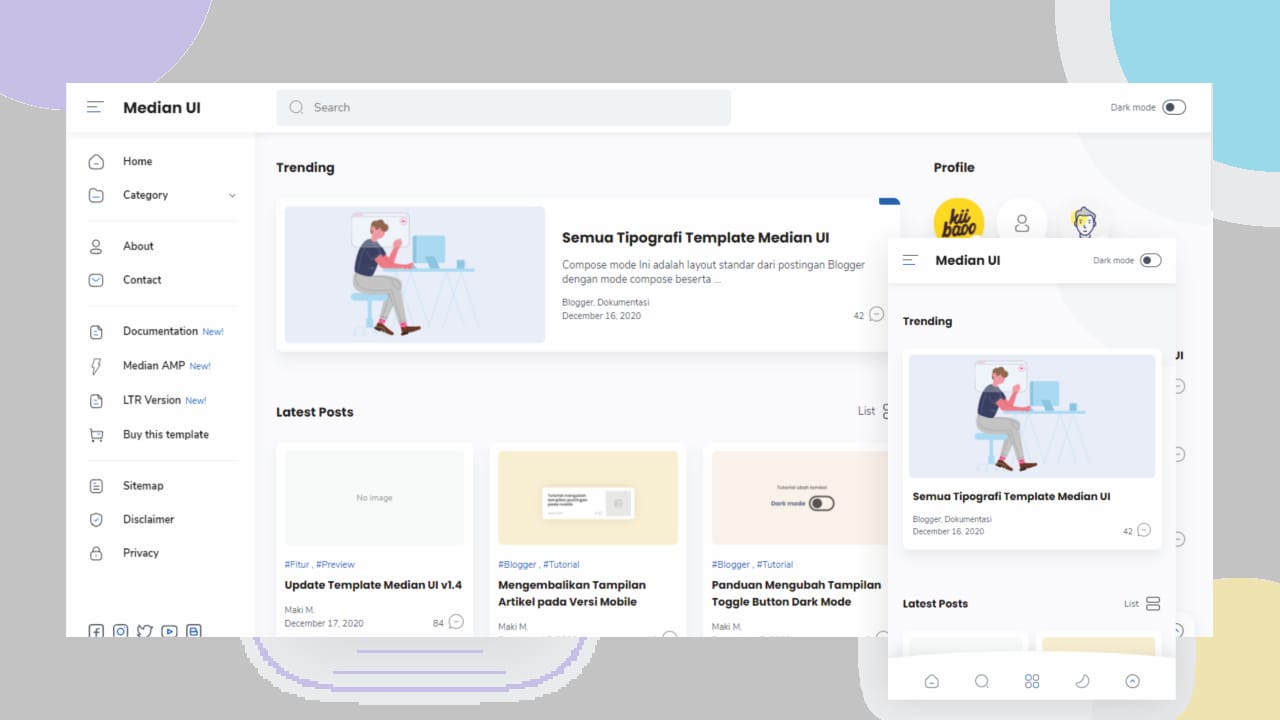Click the Median UI logo in the desktop header
Viewport: 1280px width, 720px height.
(x=162, y=108)
